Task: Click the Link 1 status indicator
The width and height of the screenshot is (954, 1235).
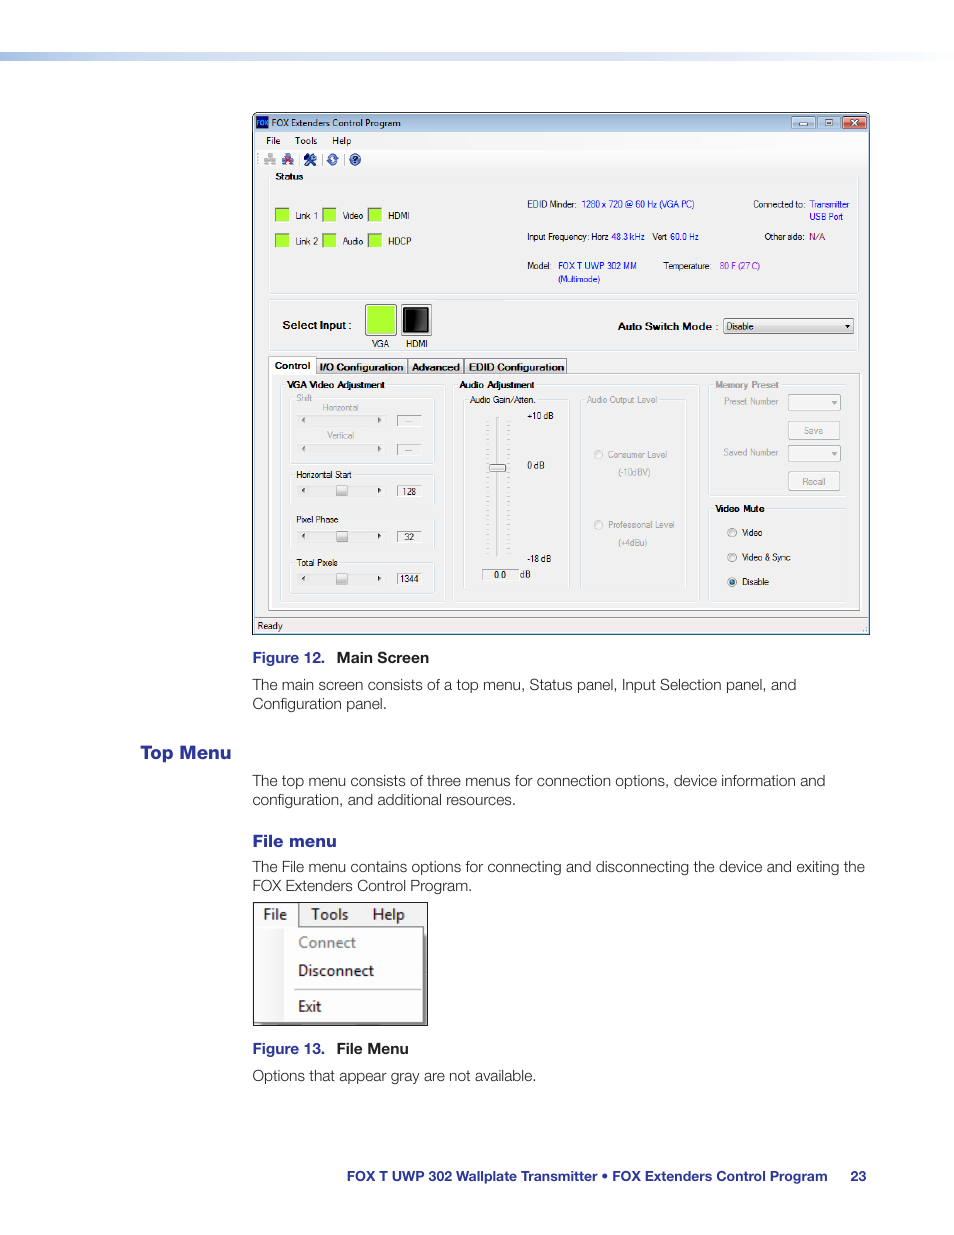Action: click(x=282, y=215)
